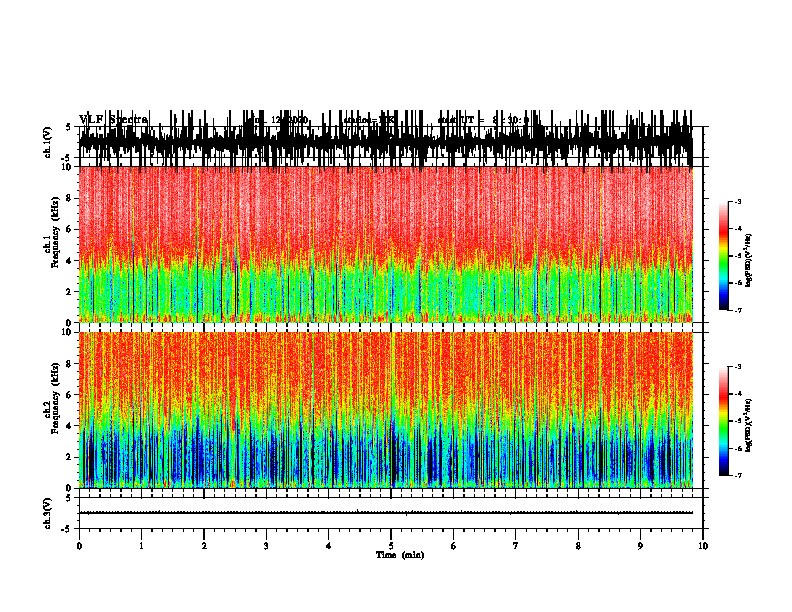
Task: Click the ch.2 spectrogram at 5 minutes
Action: tap(391, 410)
